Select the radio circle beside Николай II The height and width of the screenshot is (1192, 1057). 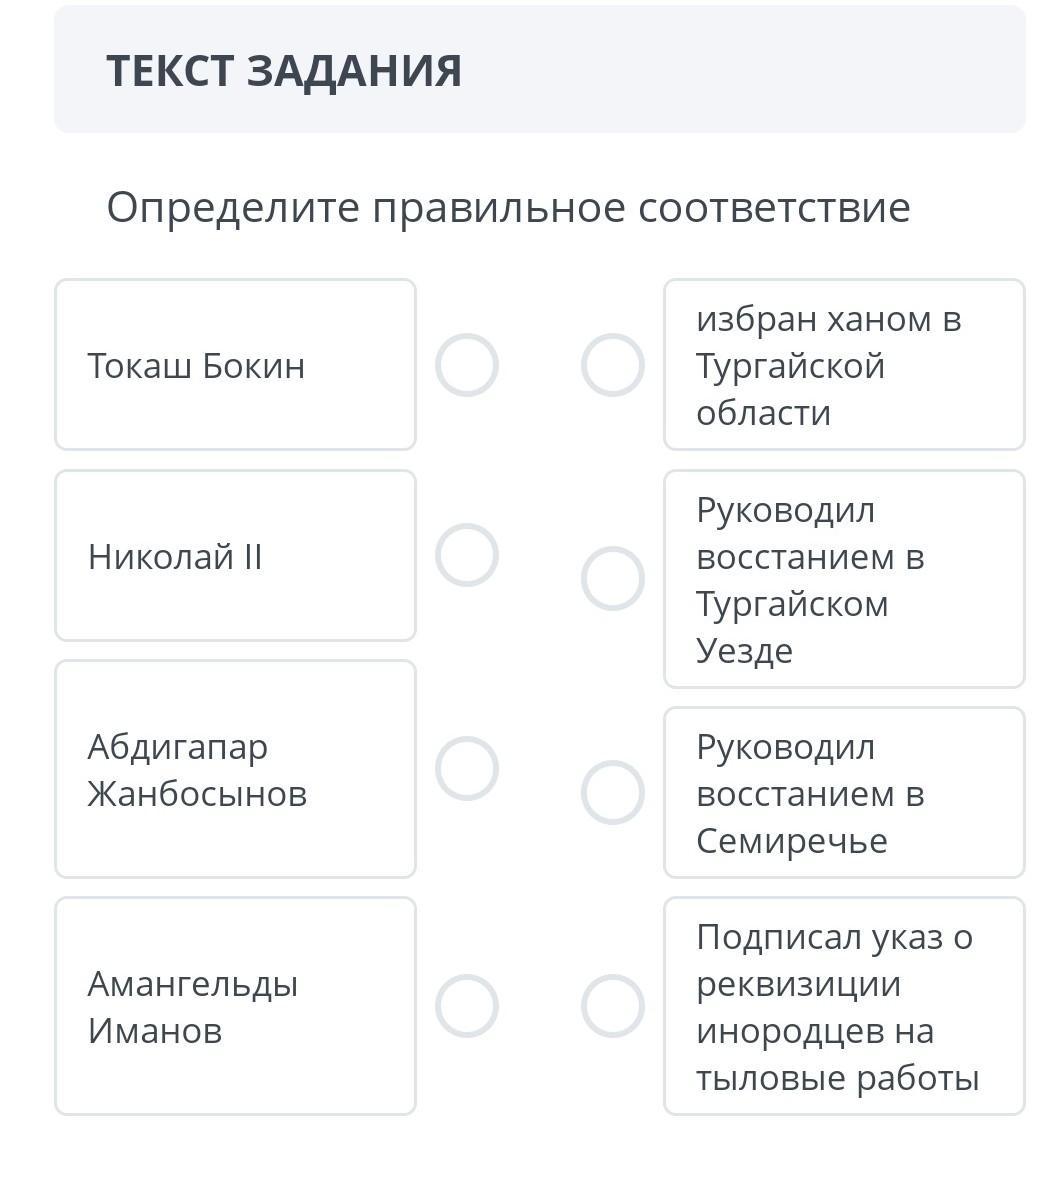(x=467, y=555)
